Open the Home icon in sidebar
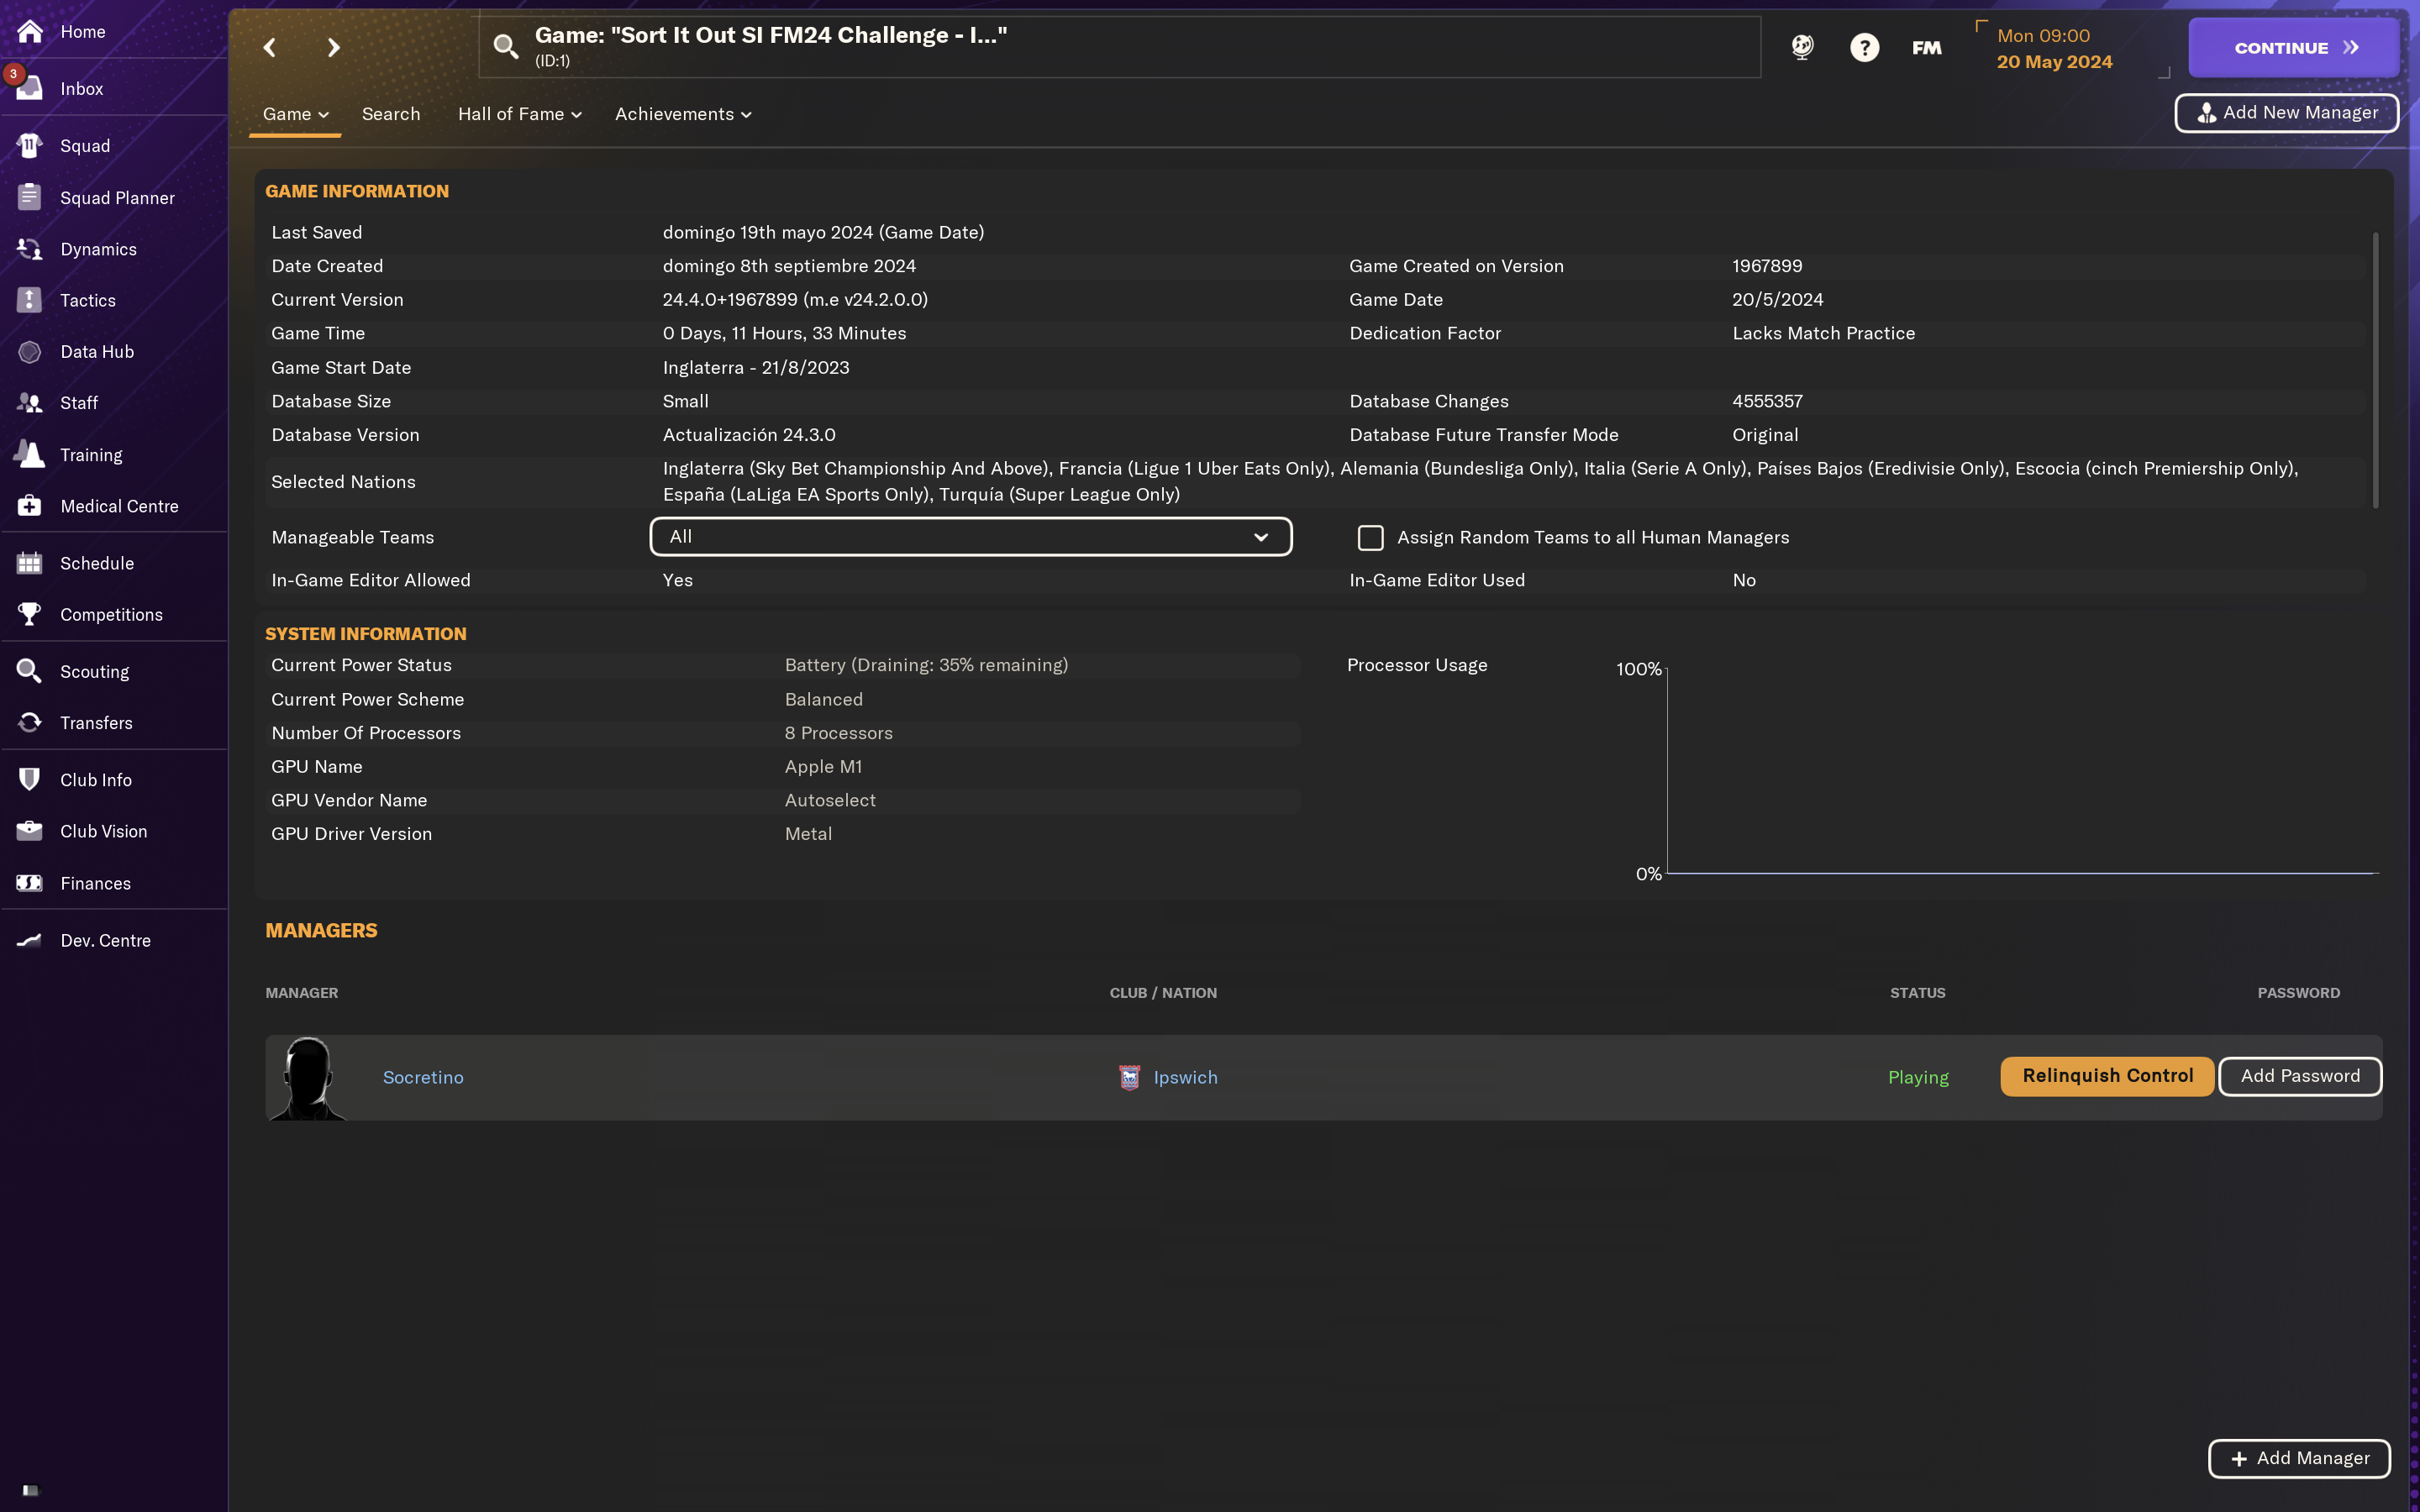Image resolution: width=2420 pixels, height=1512 pixels. coord(30,32)
